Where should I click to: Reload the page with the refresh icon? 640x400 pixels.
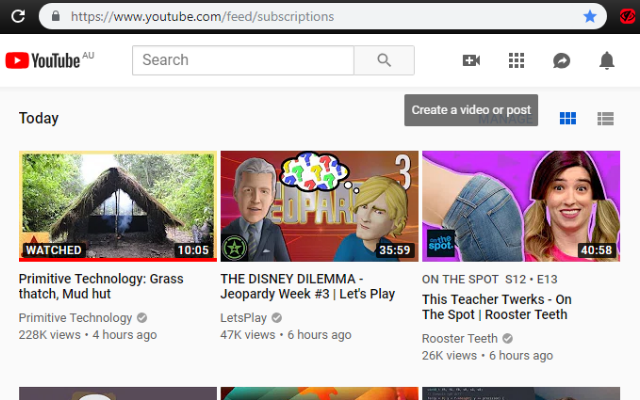pos(18,16)
